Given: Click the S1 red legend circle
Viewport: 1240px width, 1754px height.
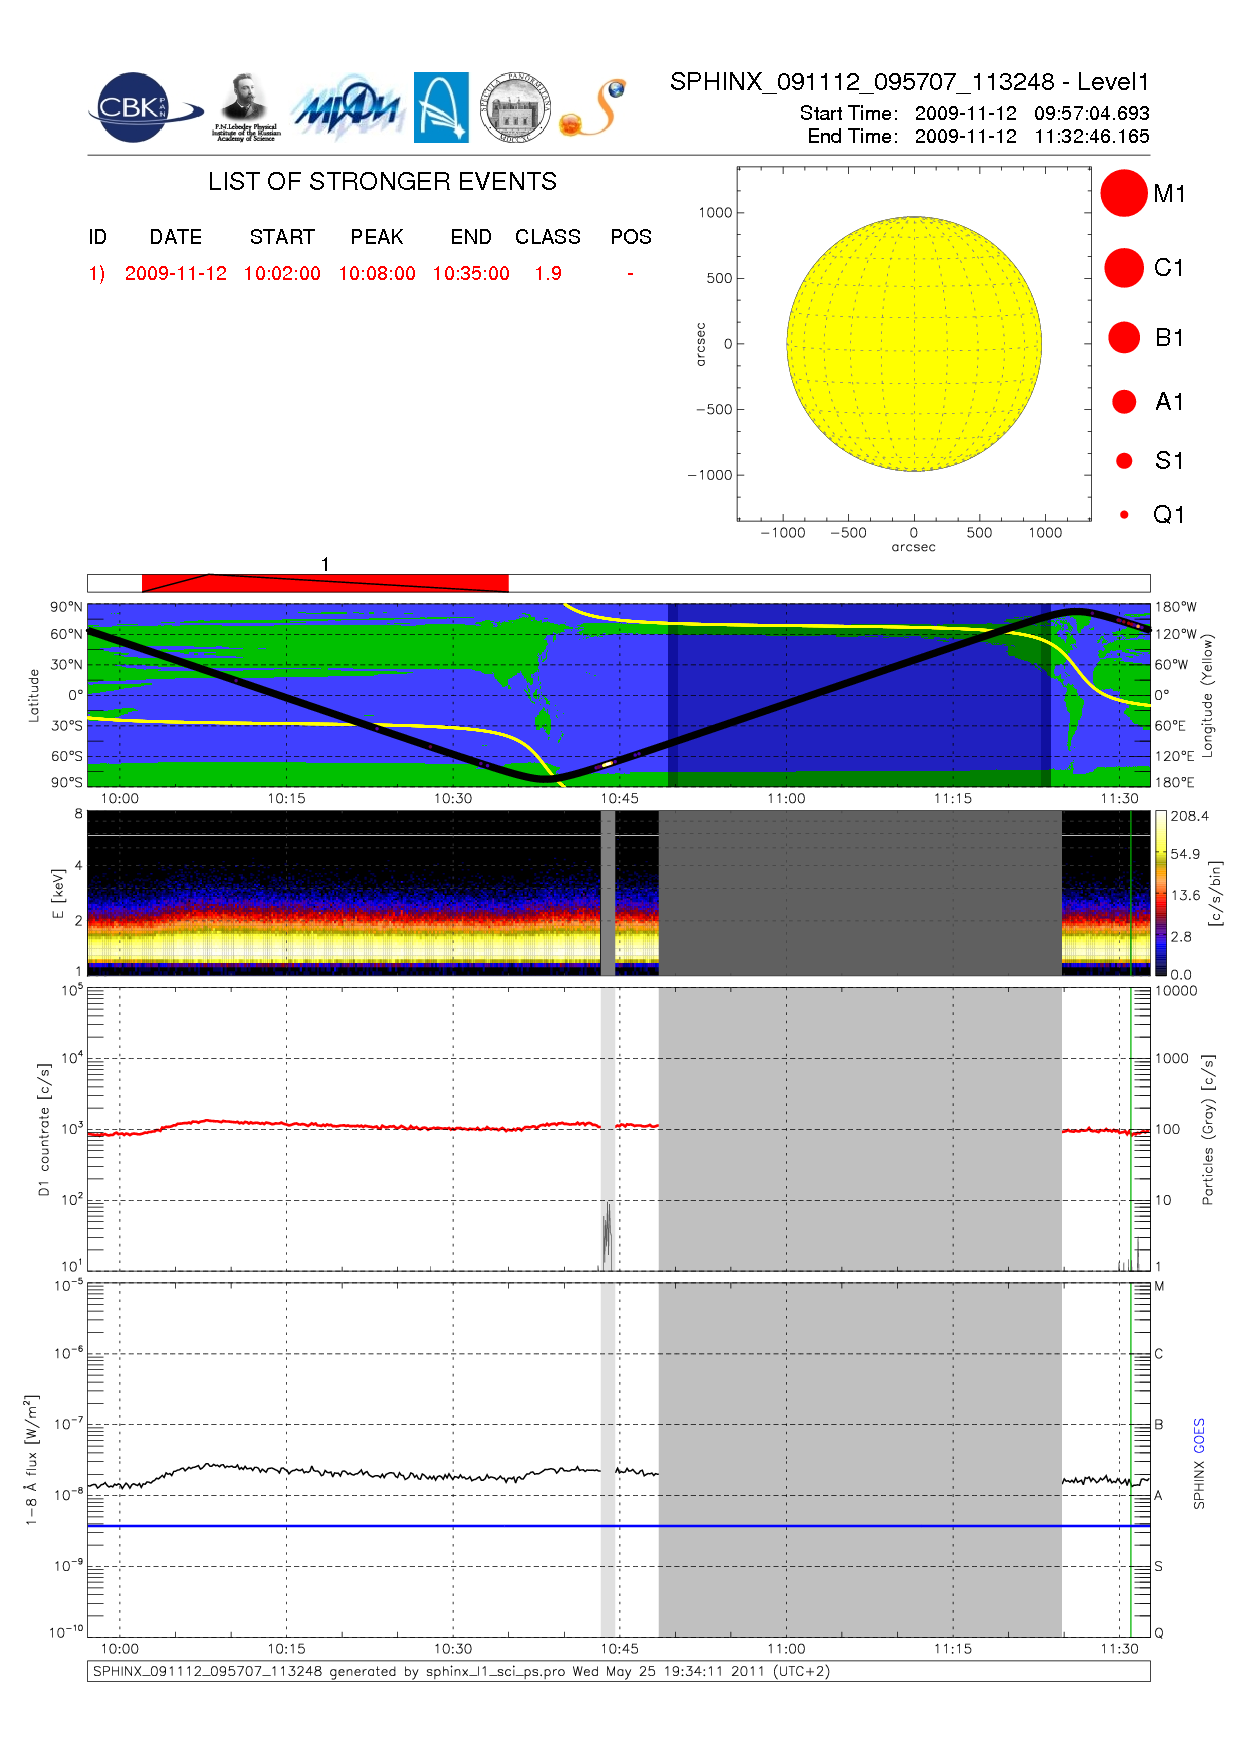Looking at the screenshot, I should pos(1124,461).
